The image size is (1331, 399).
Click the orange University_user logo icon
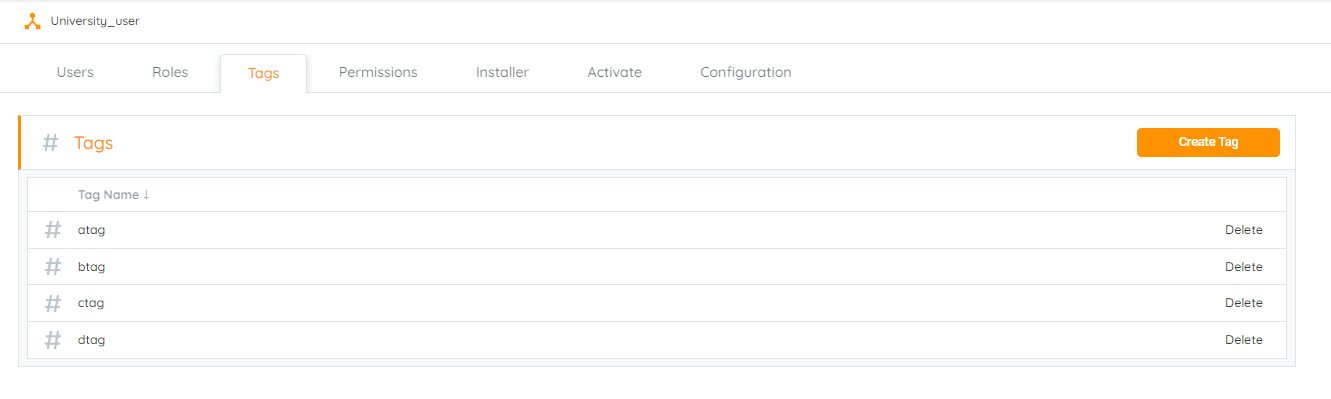[x=32, y=21]
